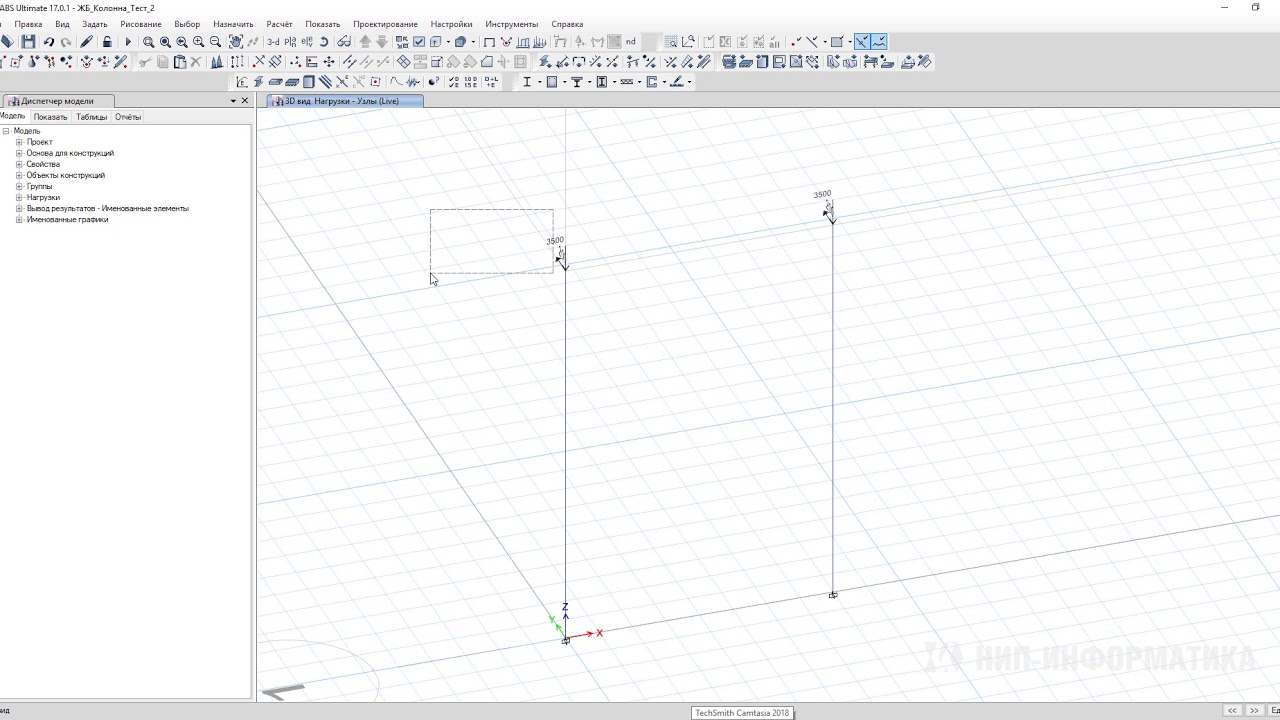Screen dimensions: 1280x720
Task: Click the four-way move arrows icon
Action: [x=328, y=62]
